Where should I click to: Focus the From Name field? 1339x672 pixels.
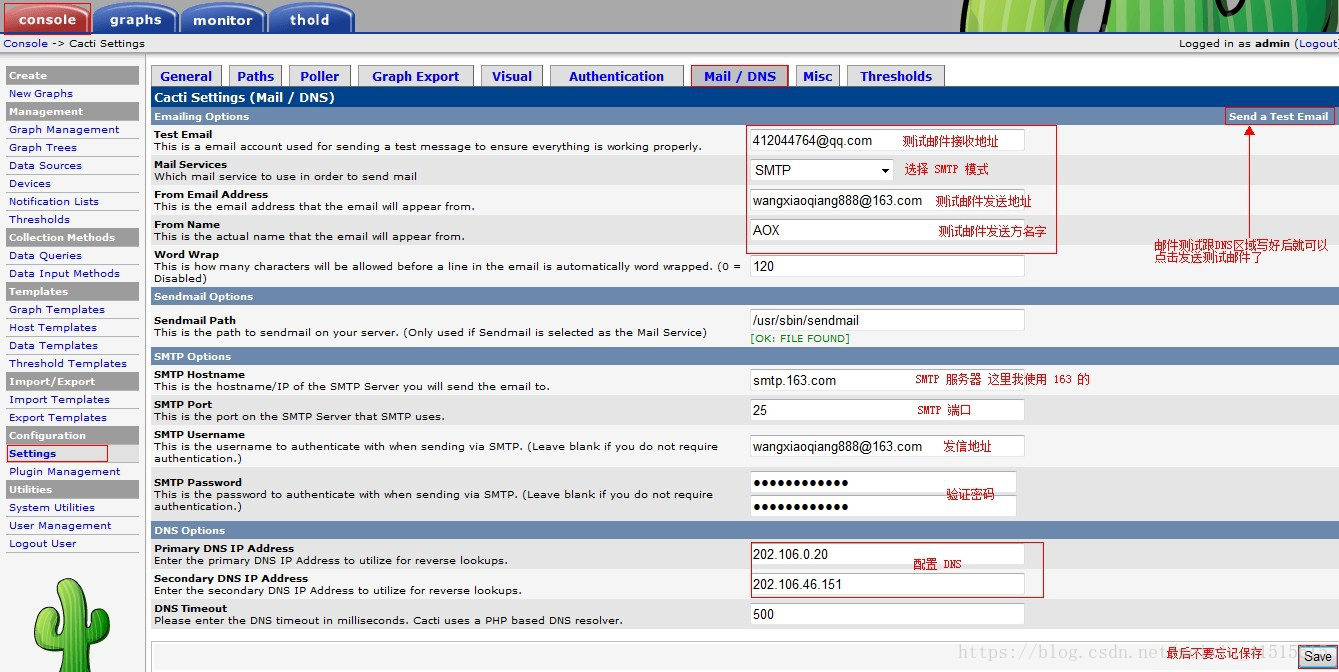point(887,231)
